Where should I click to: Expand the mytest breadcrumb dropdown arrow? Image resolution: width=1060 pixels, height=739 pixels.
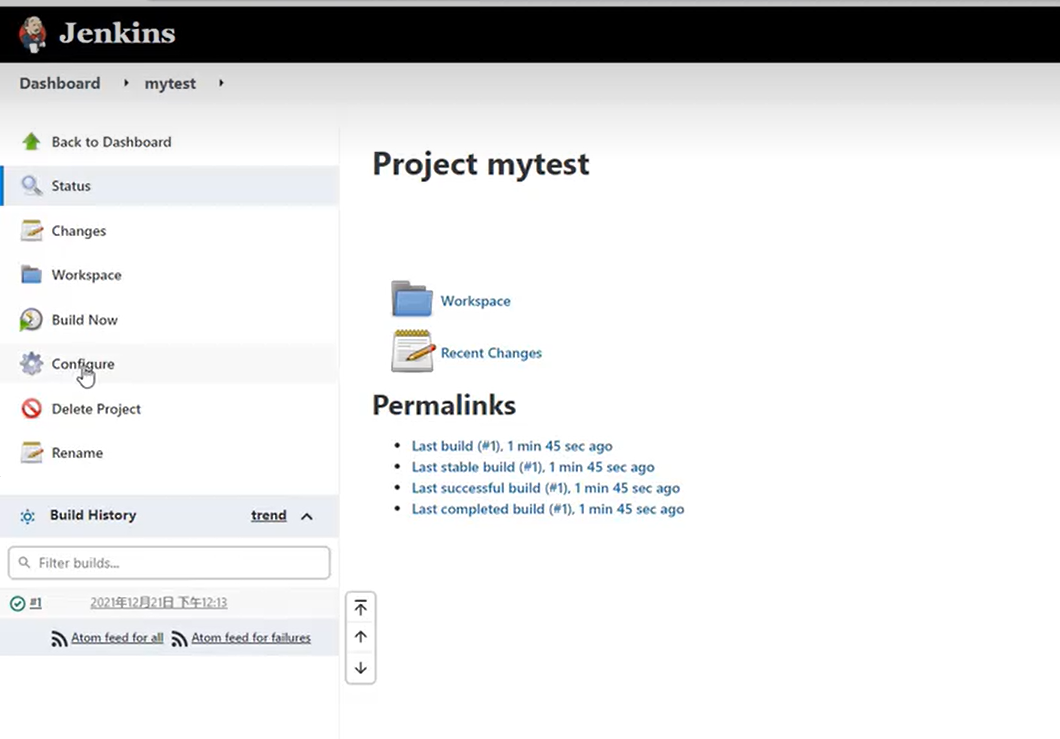221,83
